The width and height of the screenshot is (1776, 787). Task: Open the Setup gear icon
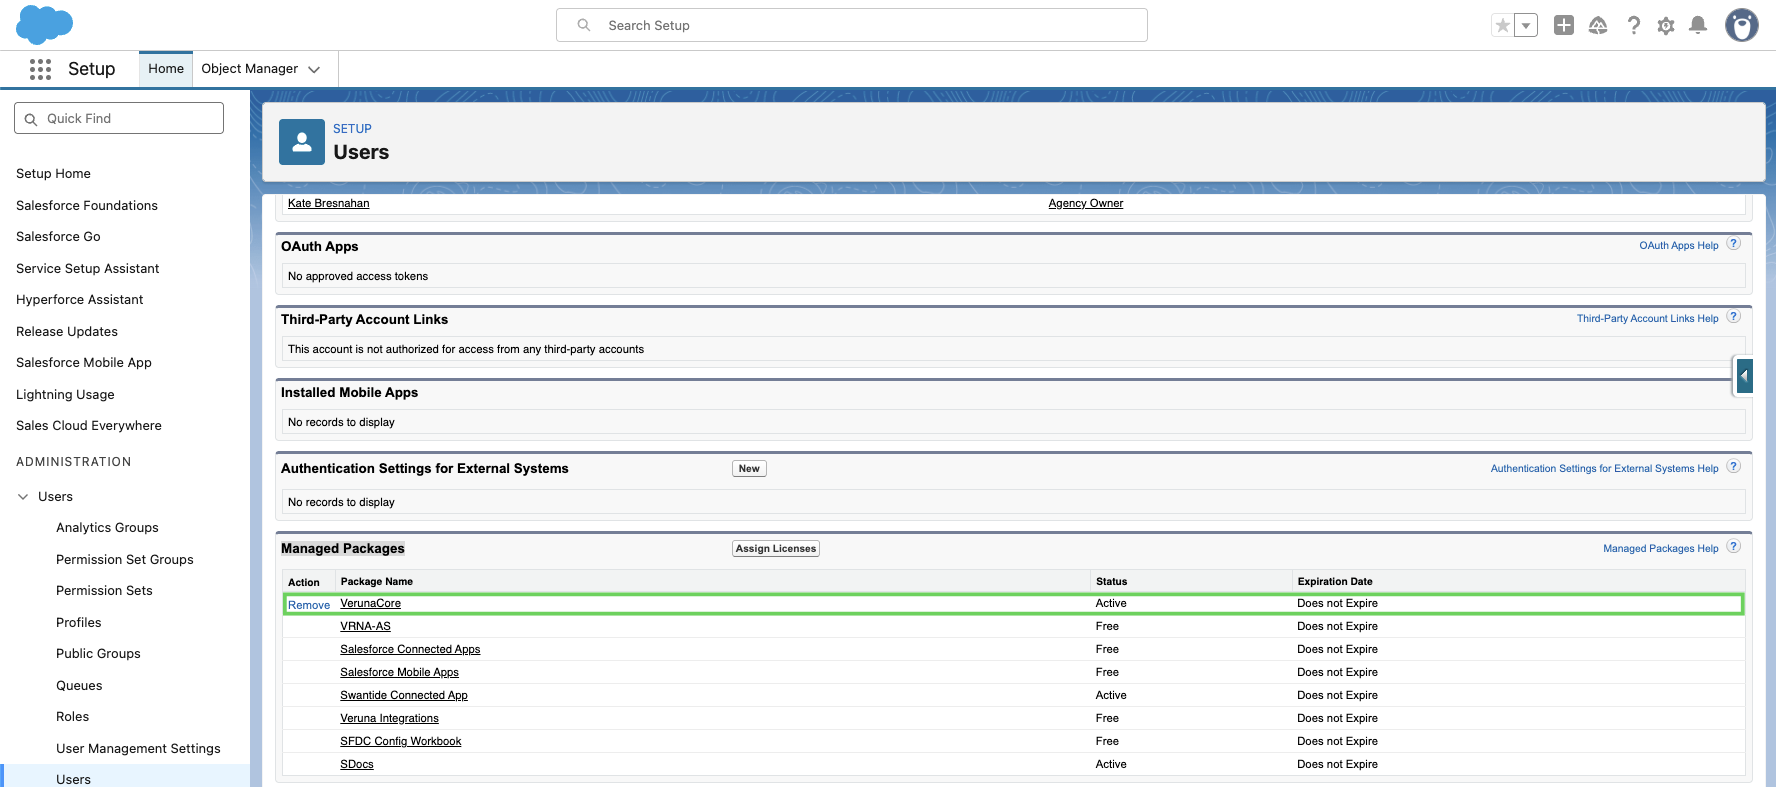[1666, 25]
